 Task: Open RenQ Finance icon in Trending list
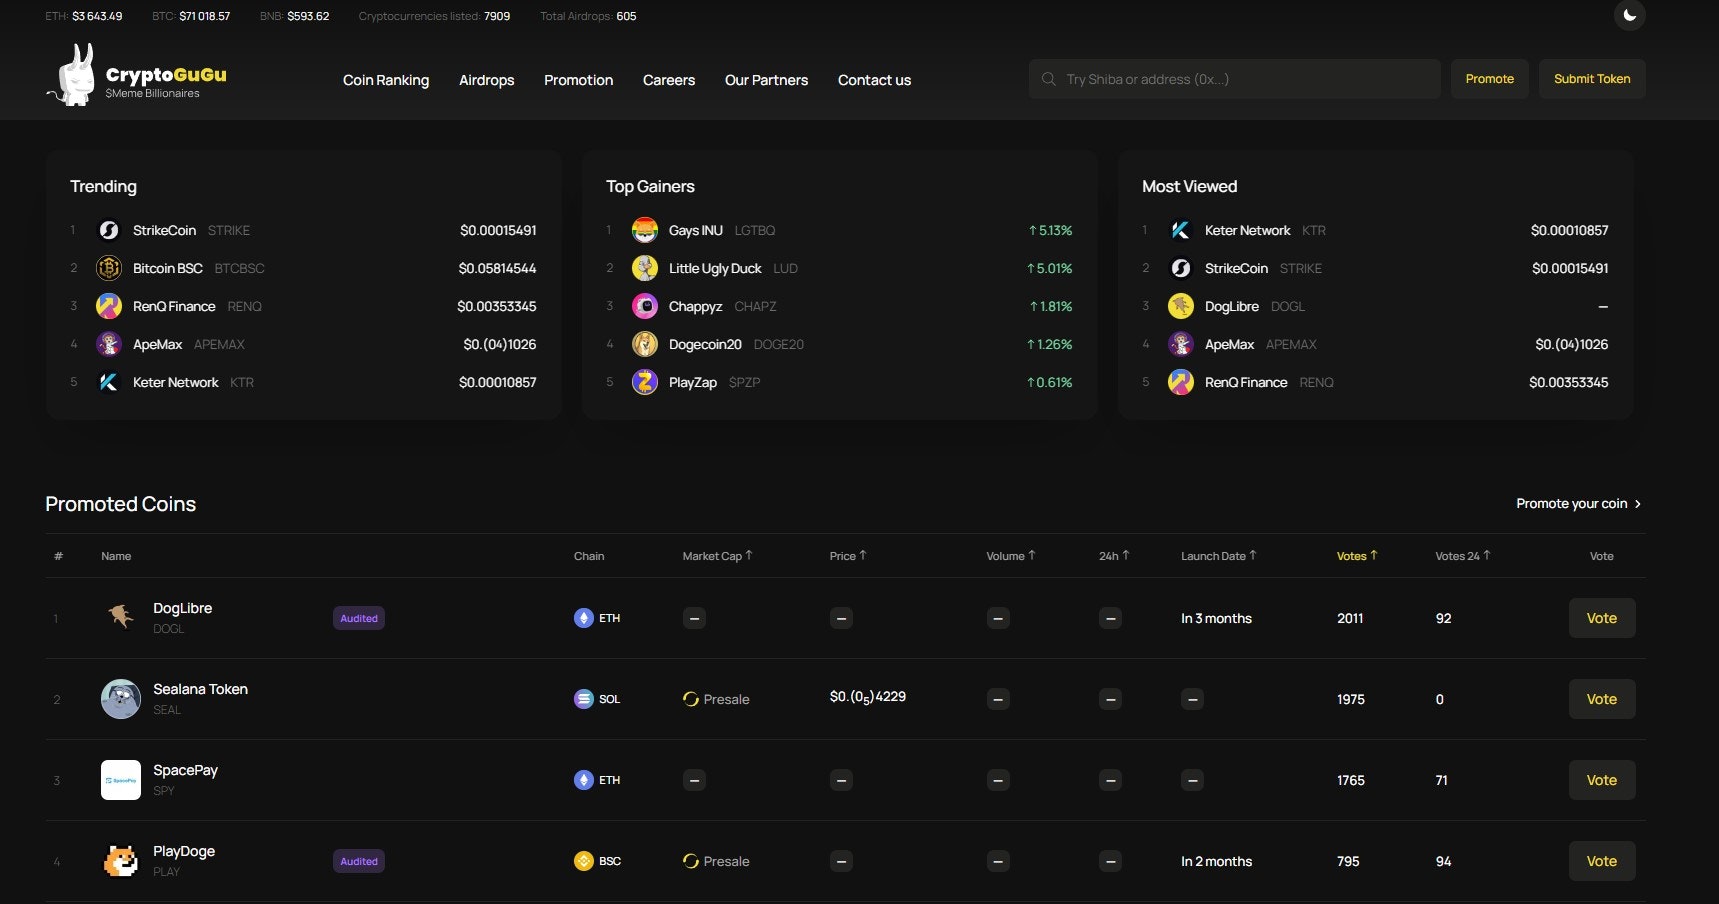[109, 306]
